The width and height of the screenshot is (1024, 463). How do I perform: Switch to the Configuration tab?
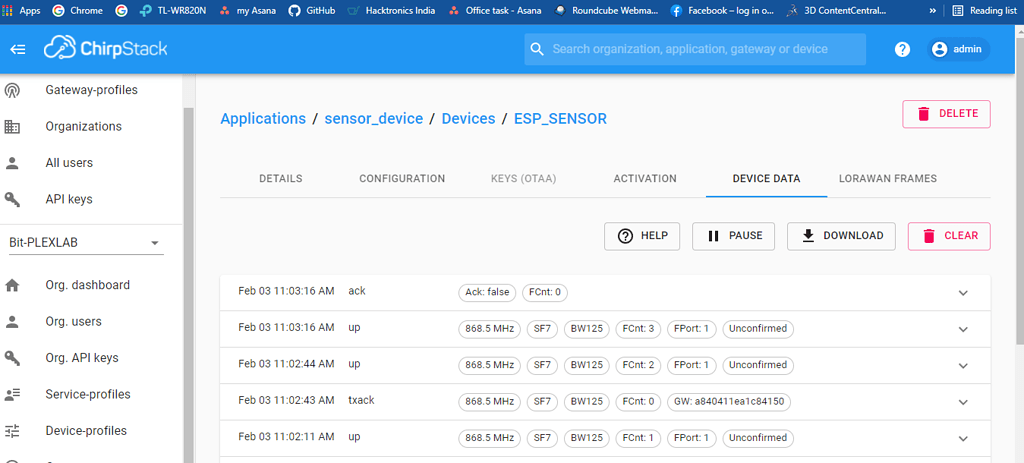[x=402, y=179]
